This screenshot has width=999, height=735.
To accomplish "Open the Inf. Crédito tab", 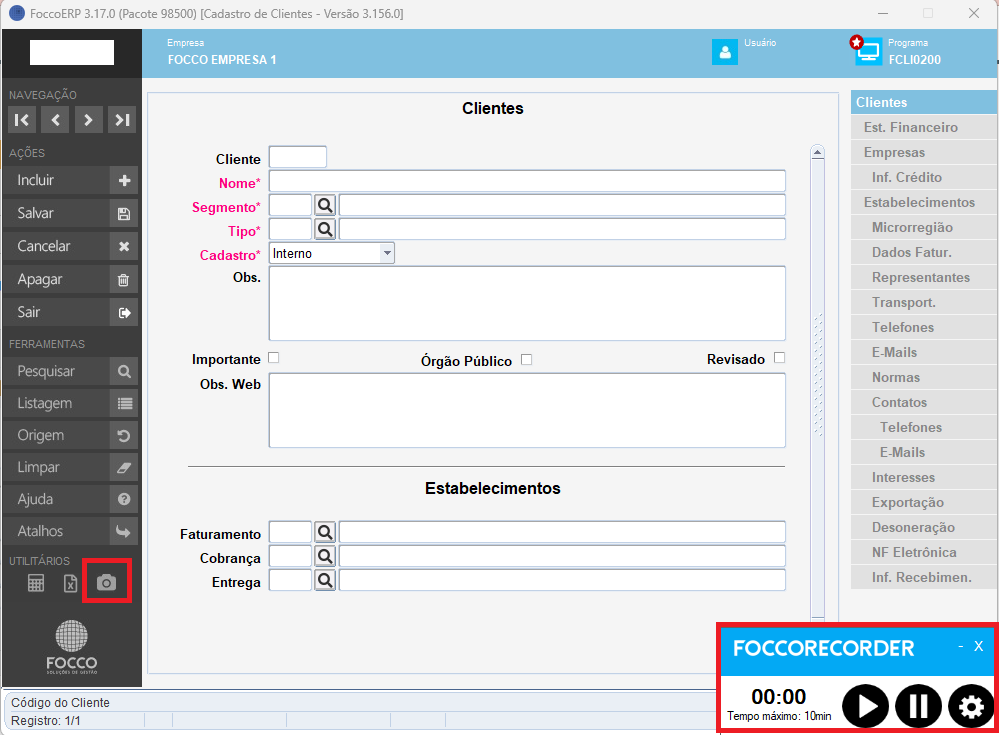I will coord(924,177).
